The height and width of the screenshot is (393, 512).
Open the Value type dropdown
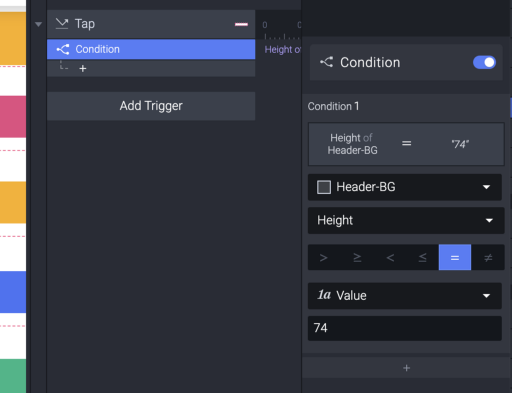(x=405, y=296)
